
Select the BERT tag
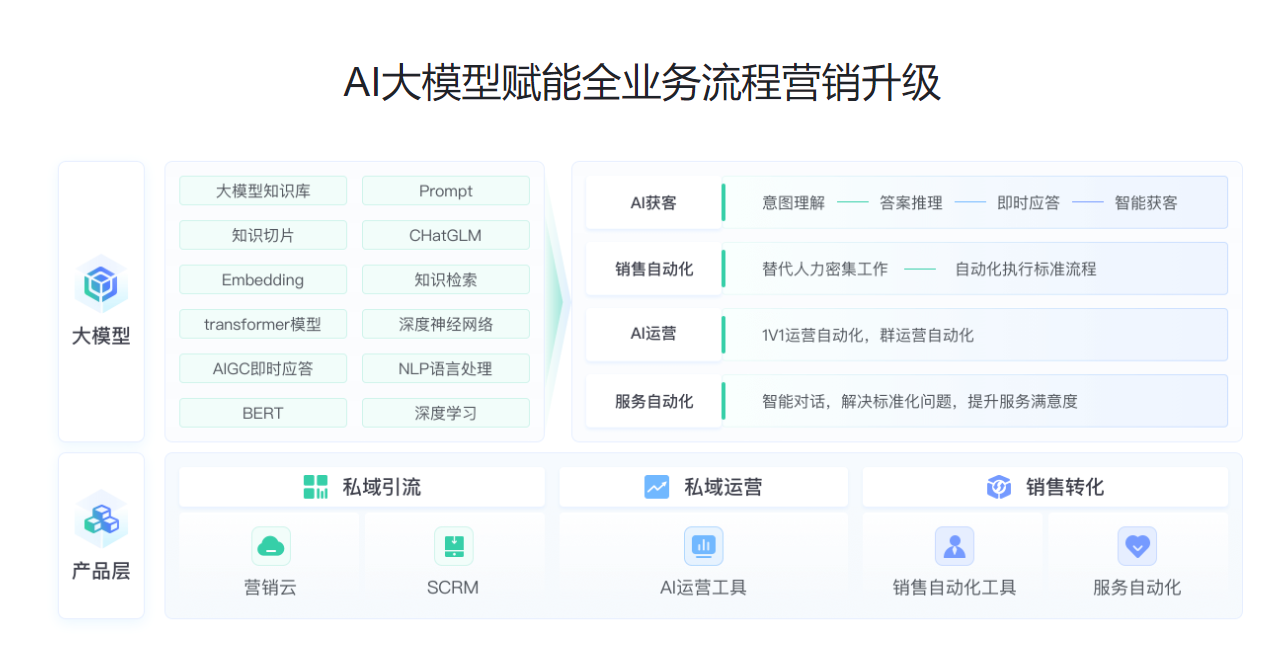[263, 413]
